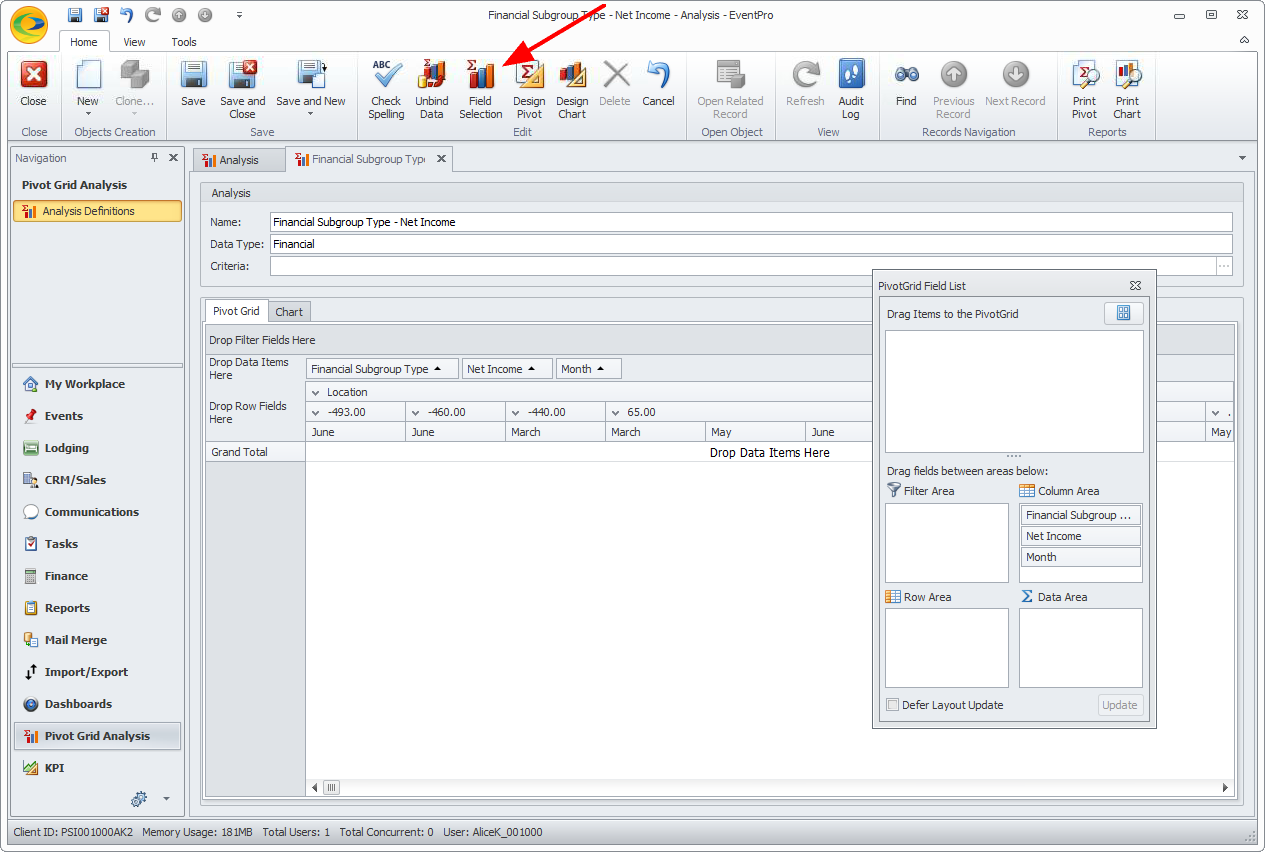This screenshot has height=852, width=1265.
Task: Switch to the Tools ribbon tab
Action: (x=184, y=42)
